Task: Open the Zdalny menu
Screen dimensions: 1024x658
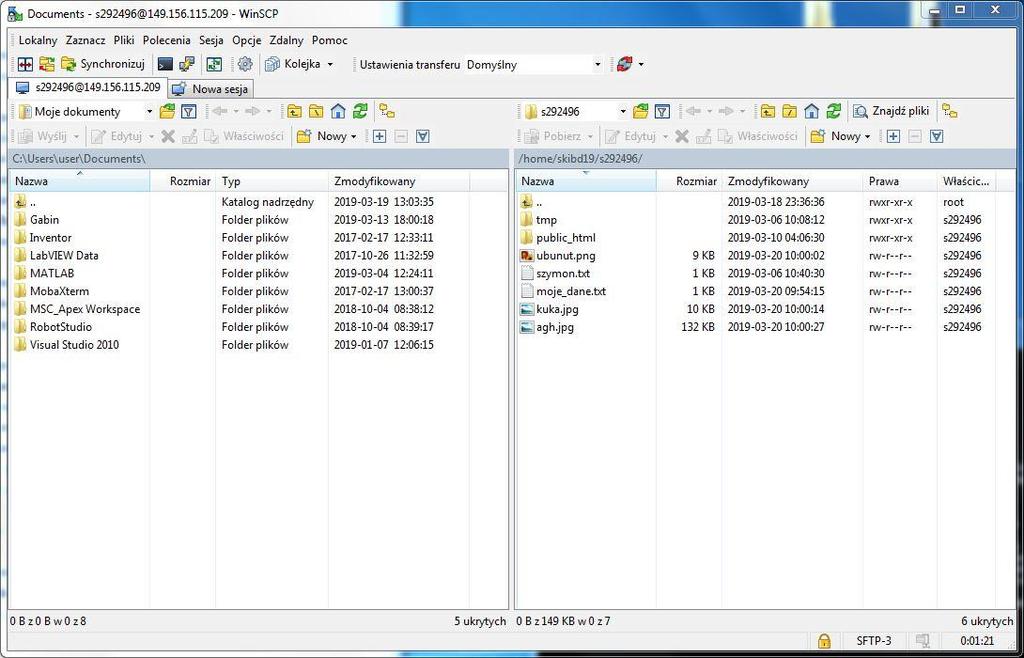Action: point(287,40)
